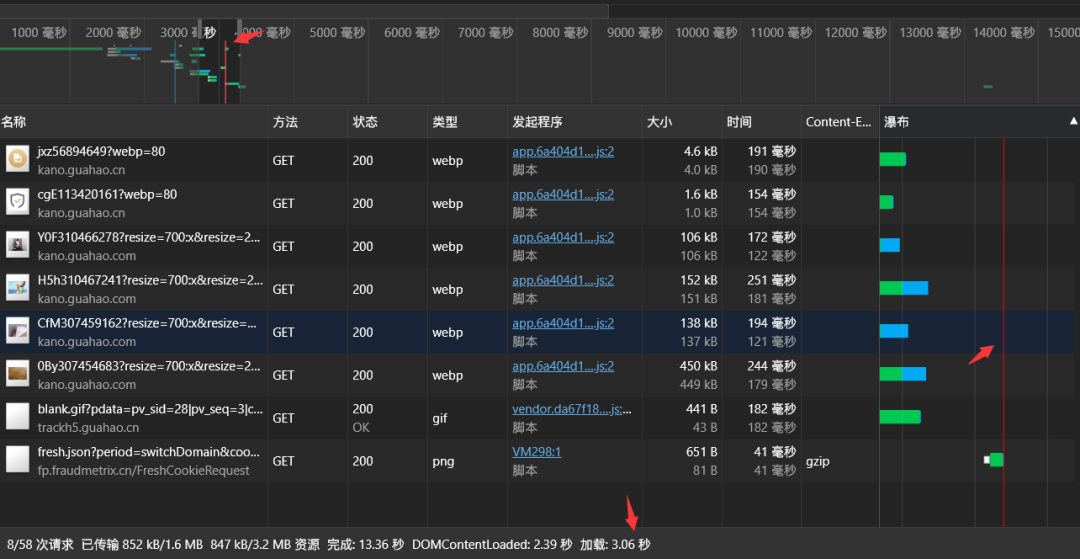Select the fresh.json?period=switchDomain request name
The height and width of the screenshot is (559, 1080).
tap(150, 452)
